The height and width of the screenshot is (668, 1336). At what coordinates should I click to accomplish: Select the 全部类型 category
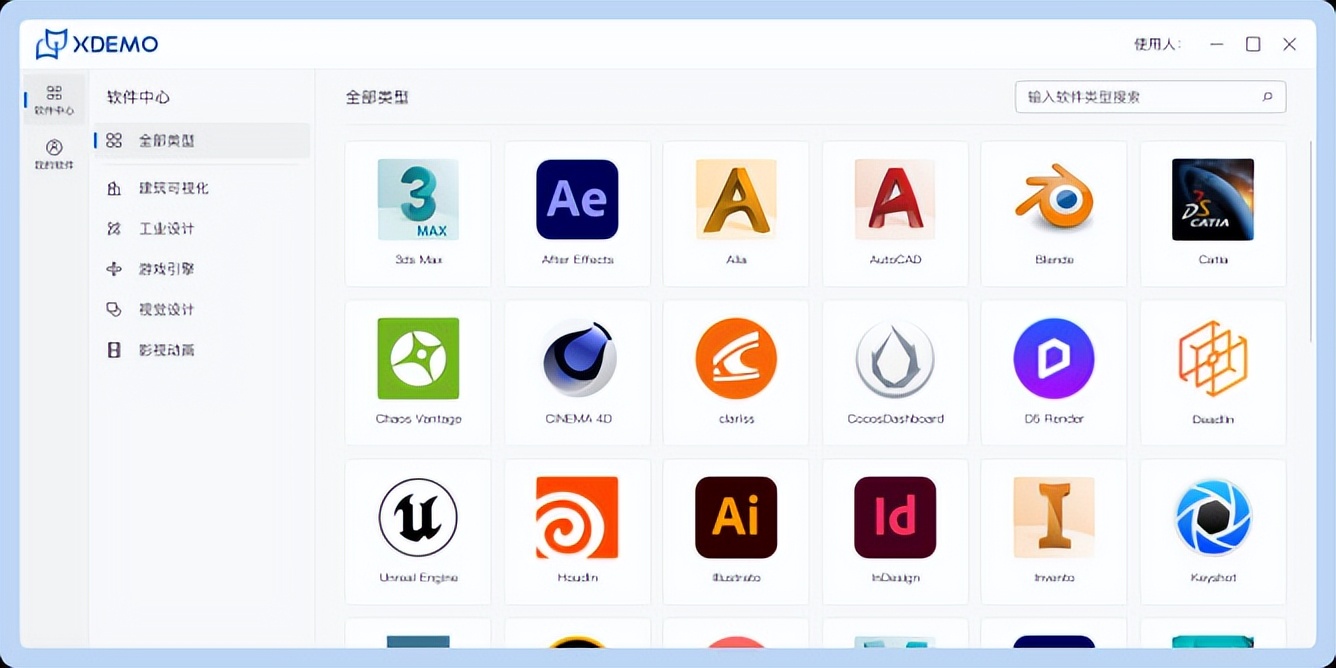point(202,141)
